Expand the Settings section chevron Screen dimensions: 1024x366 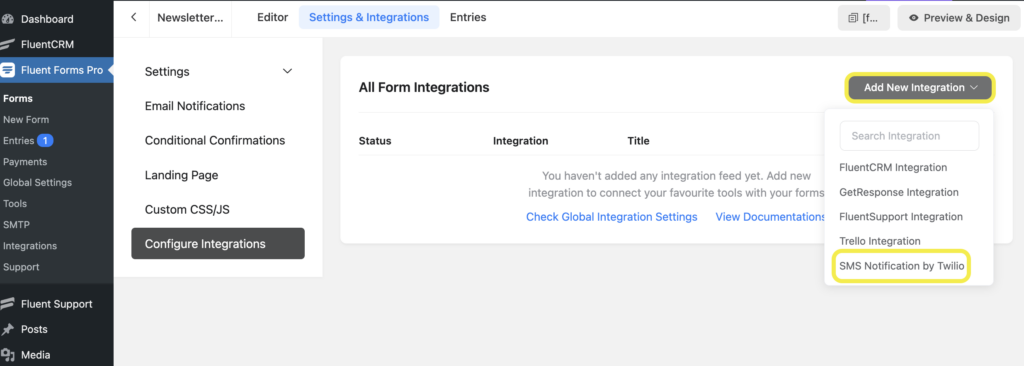coord(287,71)
